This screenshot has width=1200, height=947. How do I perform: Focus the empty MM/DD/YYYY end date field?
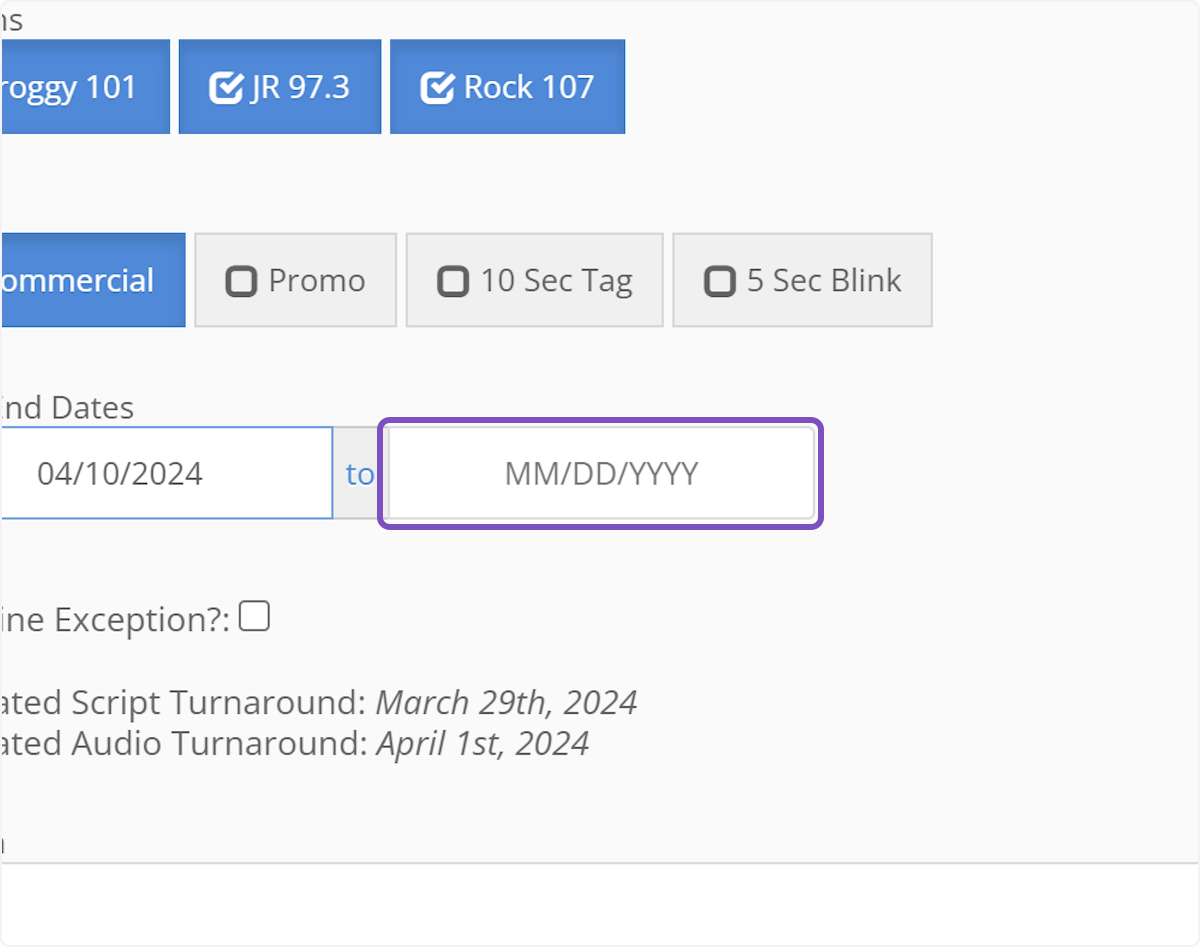(601, 473)
